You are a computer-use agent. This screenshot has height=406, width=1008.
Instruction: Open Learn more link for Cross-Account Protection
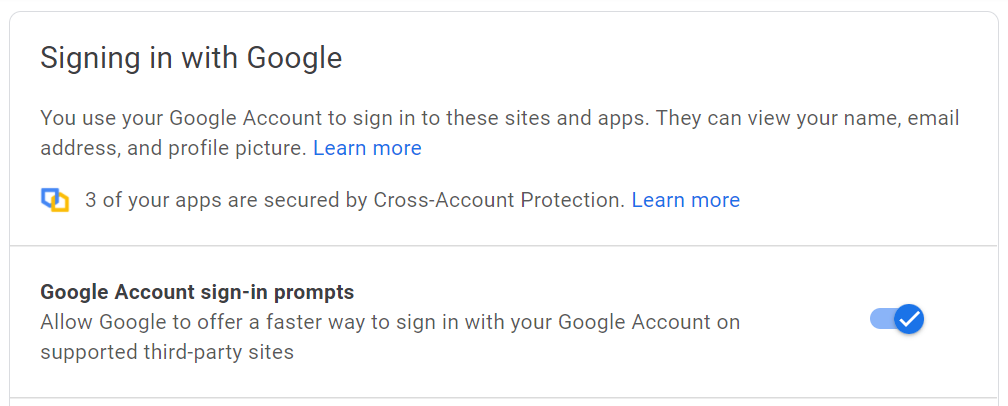coord(685,200)
